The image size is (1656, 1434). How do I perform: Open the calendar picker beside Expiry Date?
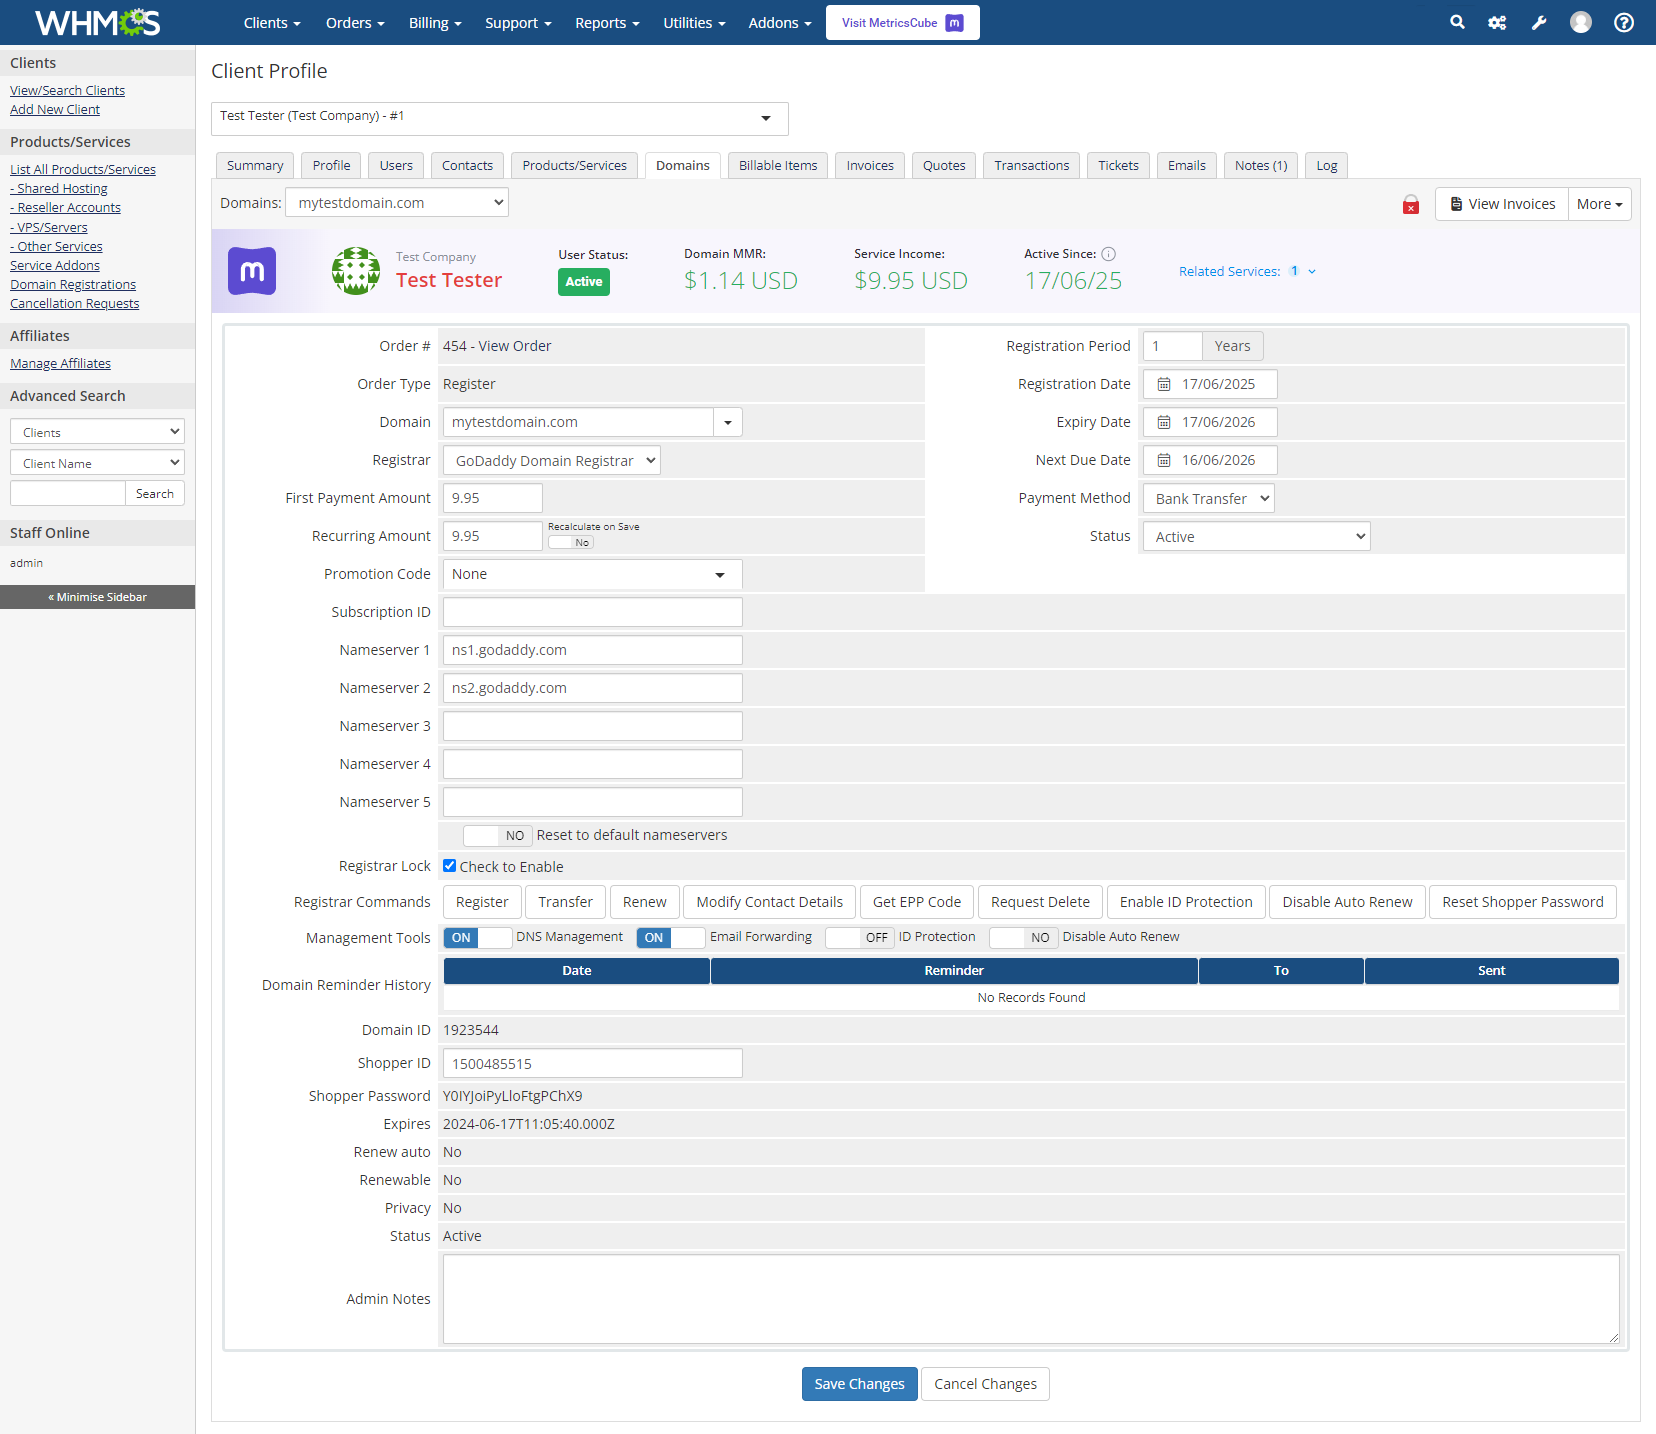pyautogui.click(x=1162, y=421)
